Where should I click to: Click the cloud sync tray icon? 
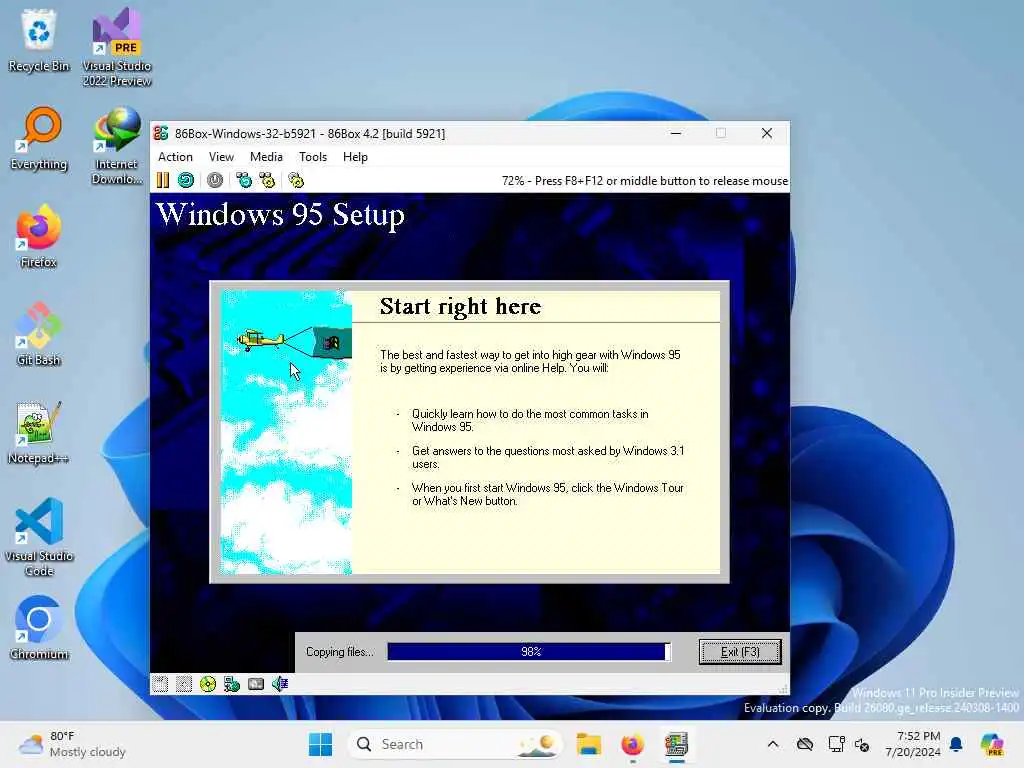[x=805, y=744]
